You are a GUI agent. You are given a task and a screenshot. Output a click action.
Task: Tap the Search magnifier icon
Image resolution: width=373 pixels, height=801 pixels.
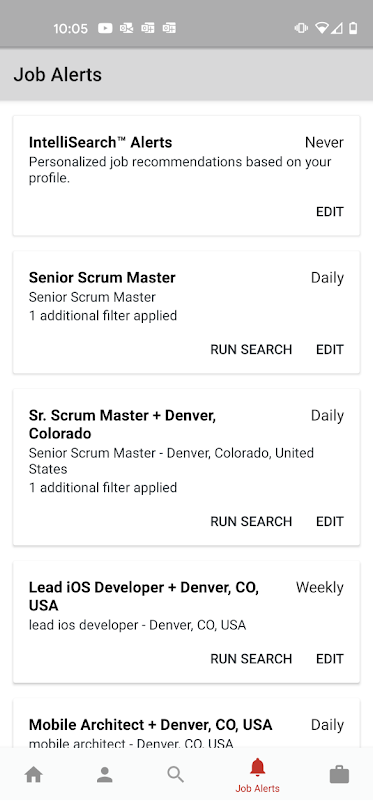coord(176,775)
